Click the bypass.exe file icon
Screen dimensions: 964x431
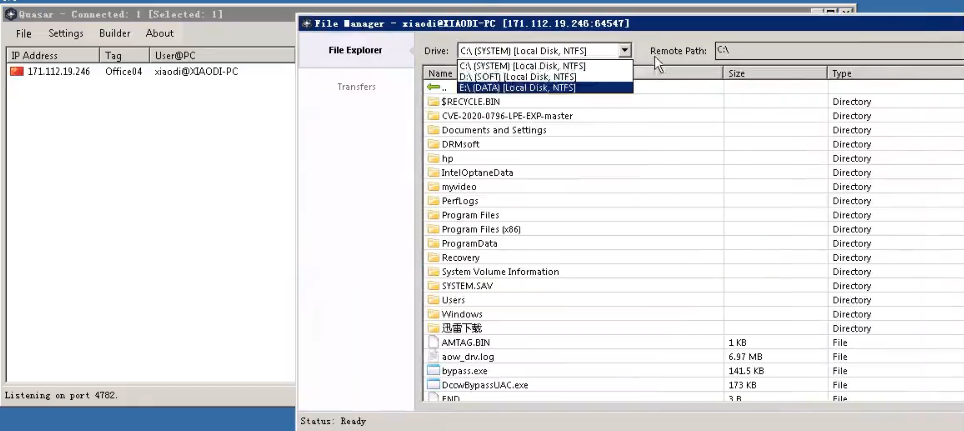433,370
